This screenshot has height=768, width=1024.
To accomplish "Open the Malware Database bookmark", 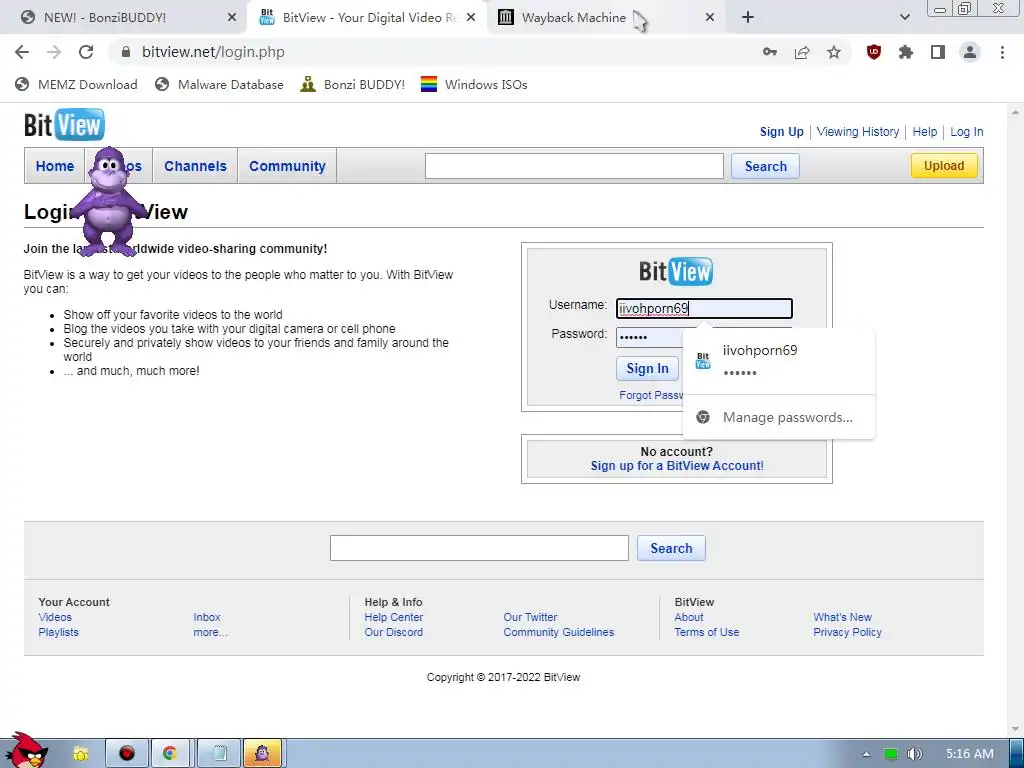I will pos(219,84).
